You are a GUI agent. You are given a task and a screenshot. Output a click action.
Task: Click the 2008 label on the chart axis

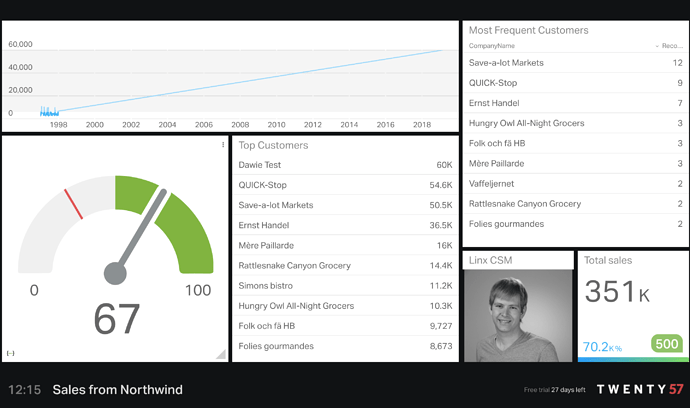240,125
